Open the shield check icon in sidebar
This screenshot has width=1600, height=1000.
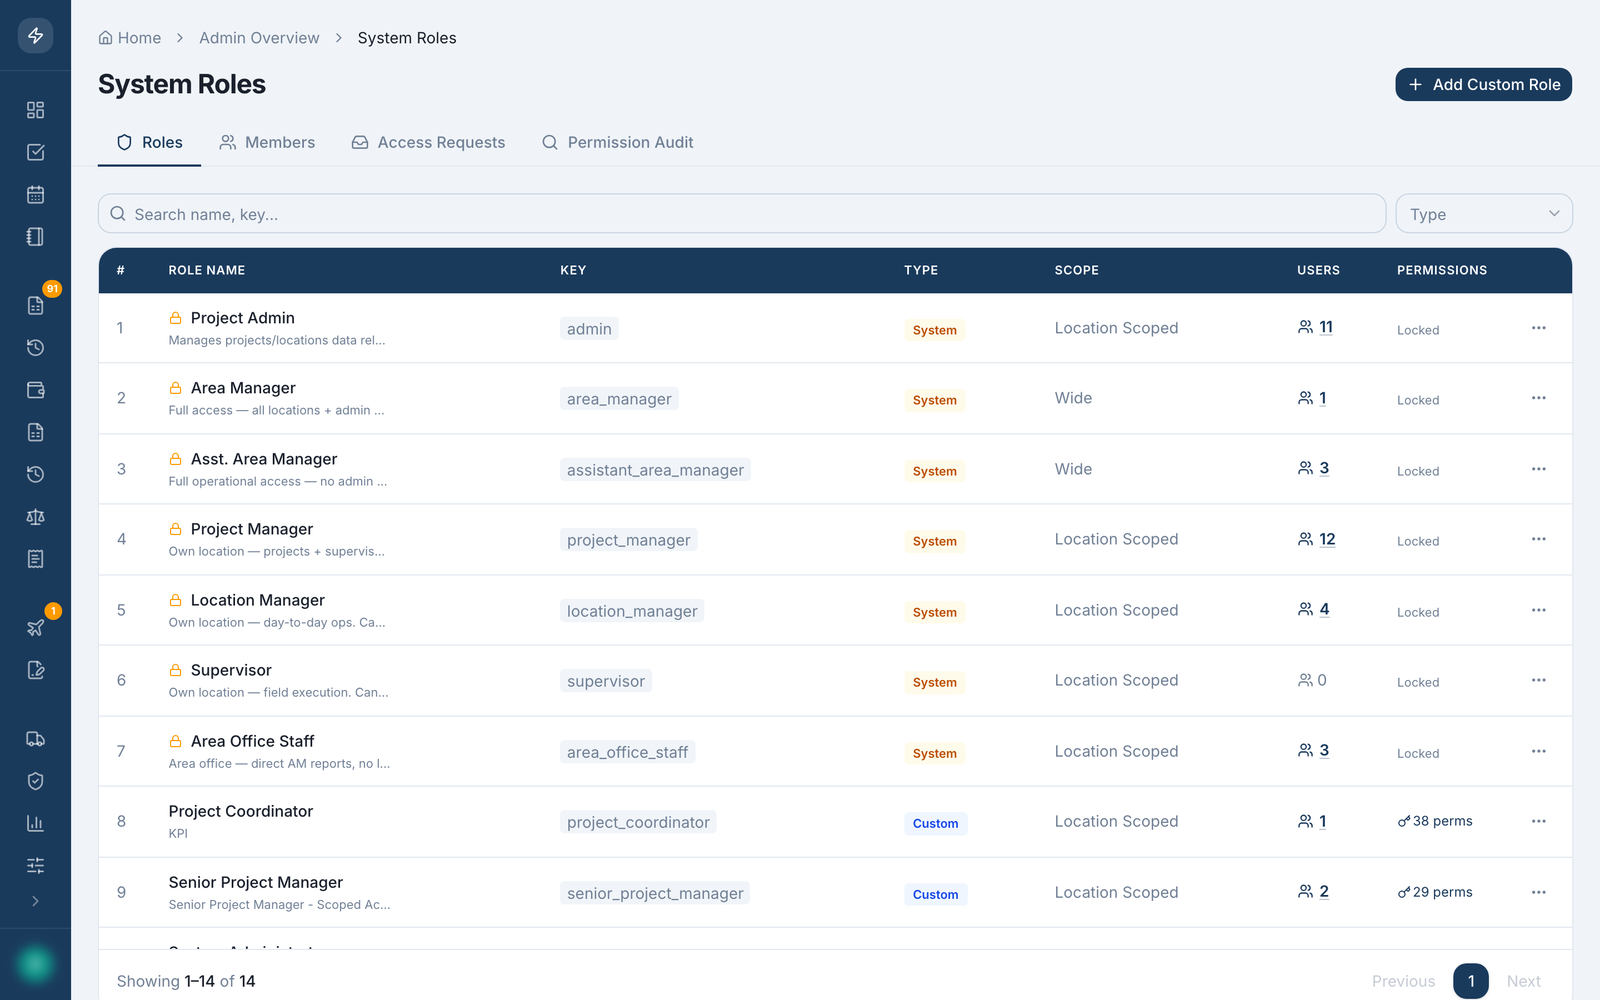tap(35, 781)
